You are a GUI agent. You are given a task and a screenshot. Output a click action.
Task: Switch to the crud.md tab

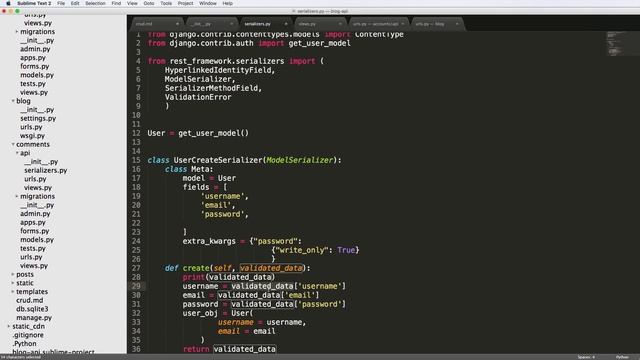pyautogui.click(x=157, y=24)
